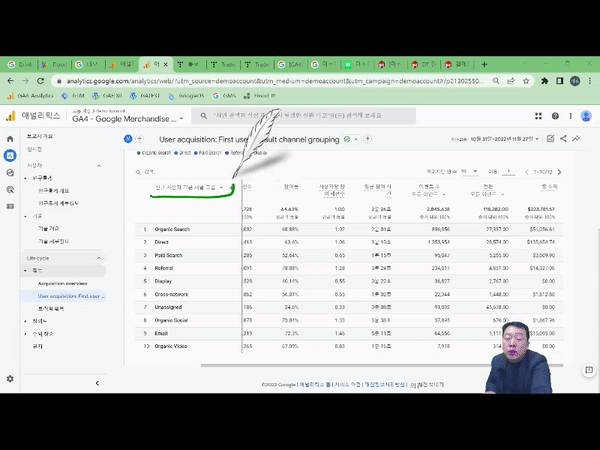Viewport: 600px width, 450px height.
Task: Click the Admin gear icon at bottom left
Action: pos(10,379)
